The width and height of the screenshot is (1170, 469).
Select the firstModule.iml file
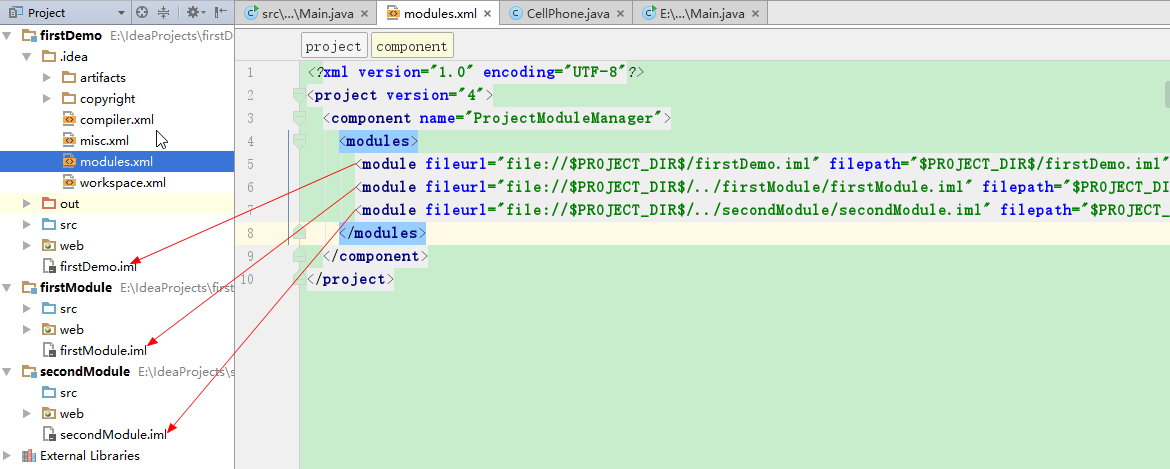104,350
